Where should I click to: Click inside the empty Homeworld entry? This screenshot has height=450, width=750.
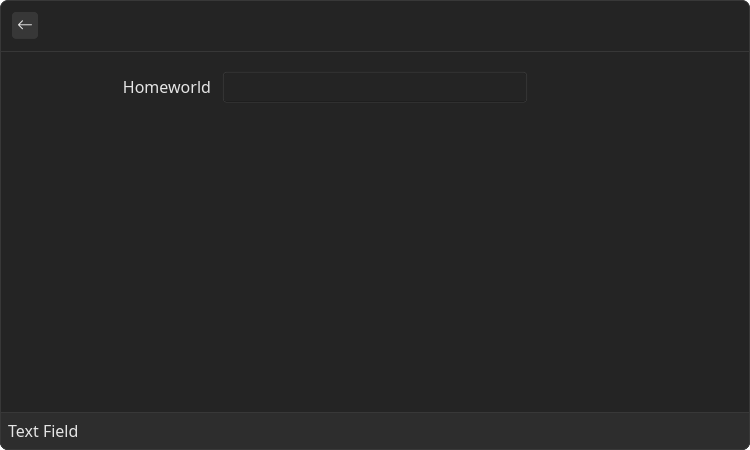[375, 87]
